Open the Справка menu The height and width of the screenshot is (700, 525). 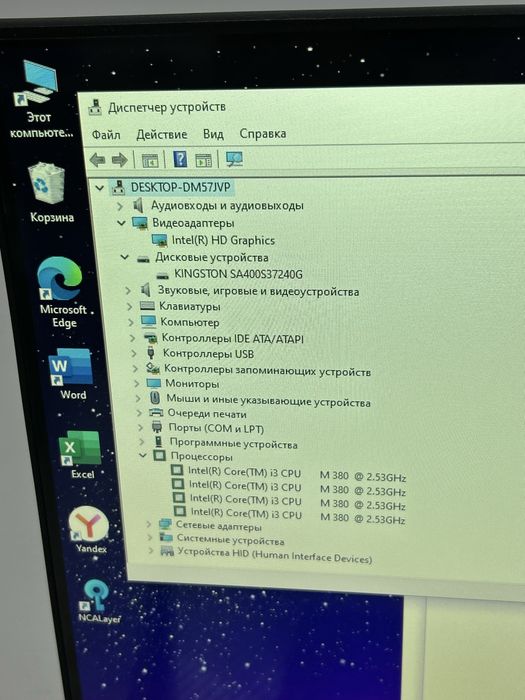(262, 133)
